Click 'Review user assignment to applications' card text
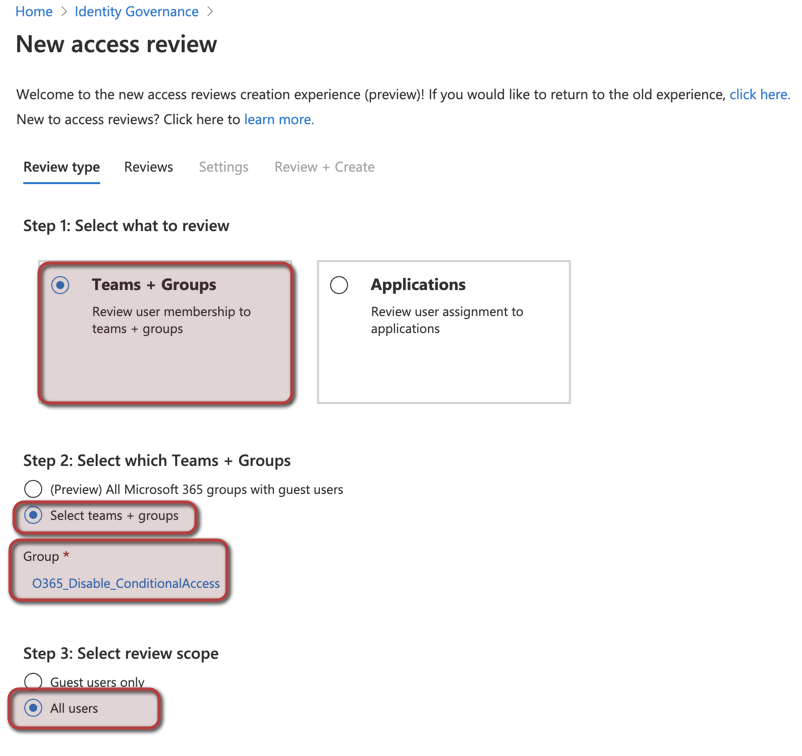This screenshot has height=756, width=802. click(x=446, y=320)
